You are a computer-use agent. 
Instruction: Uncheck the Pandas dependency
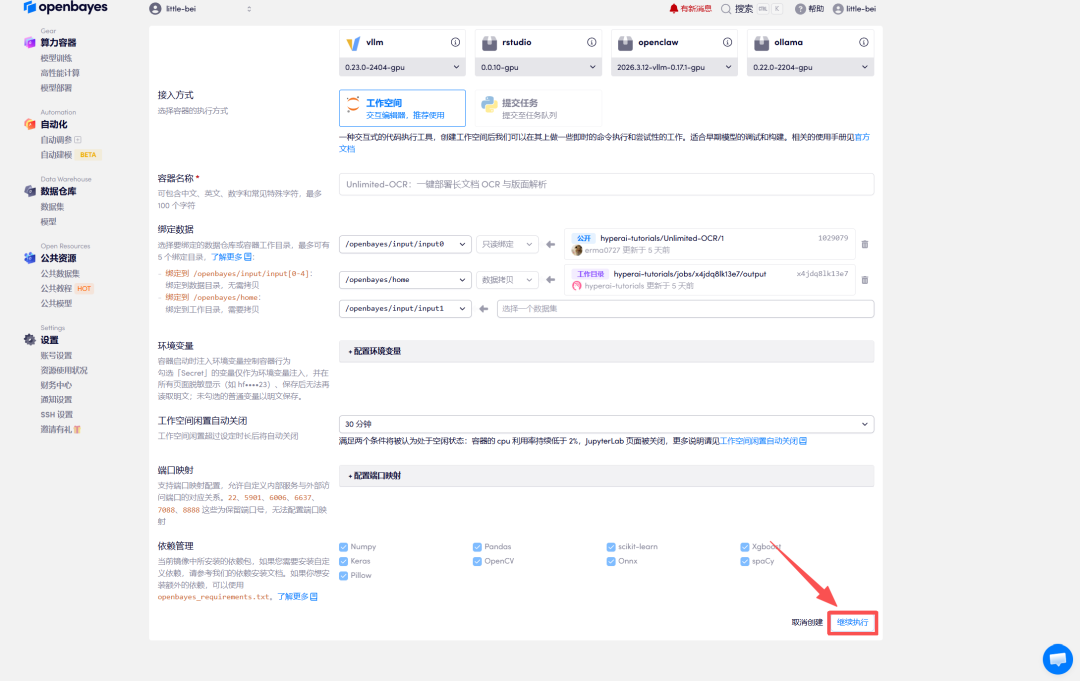[477, 547]
